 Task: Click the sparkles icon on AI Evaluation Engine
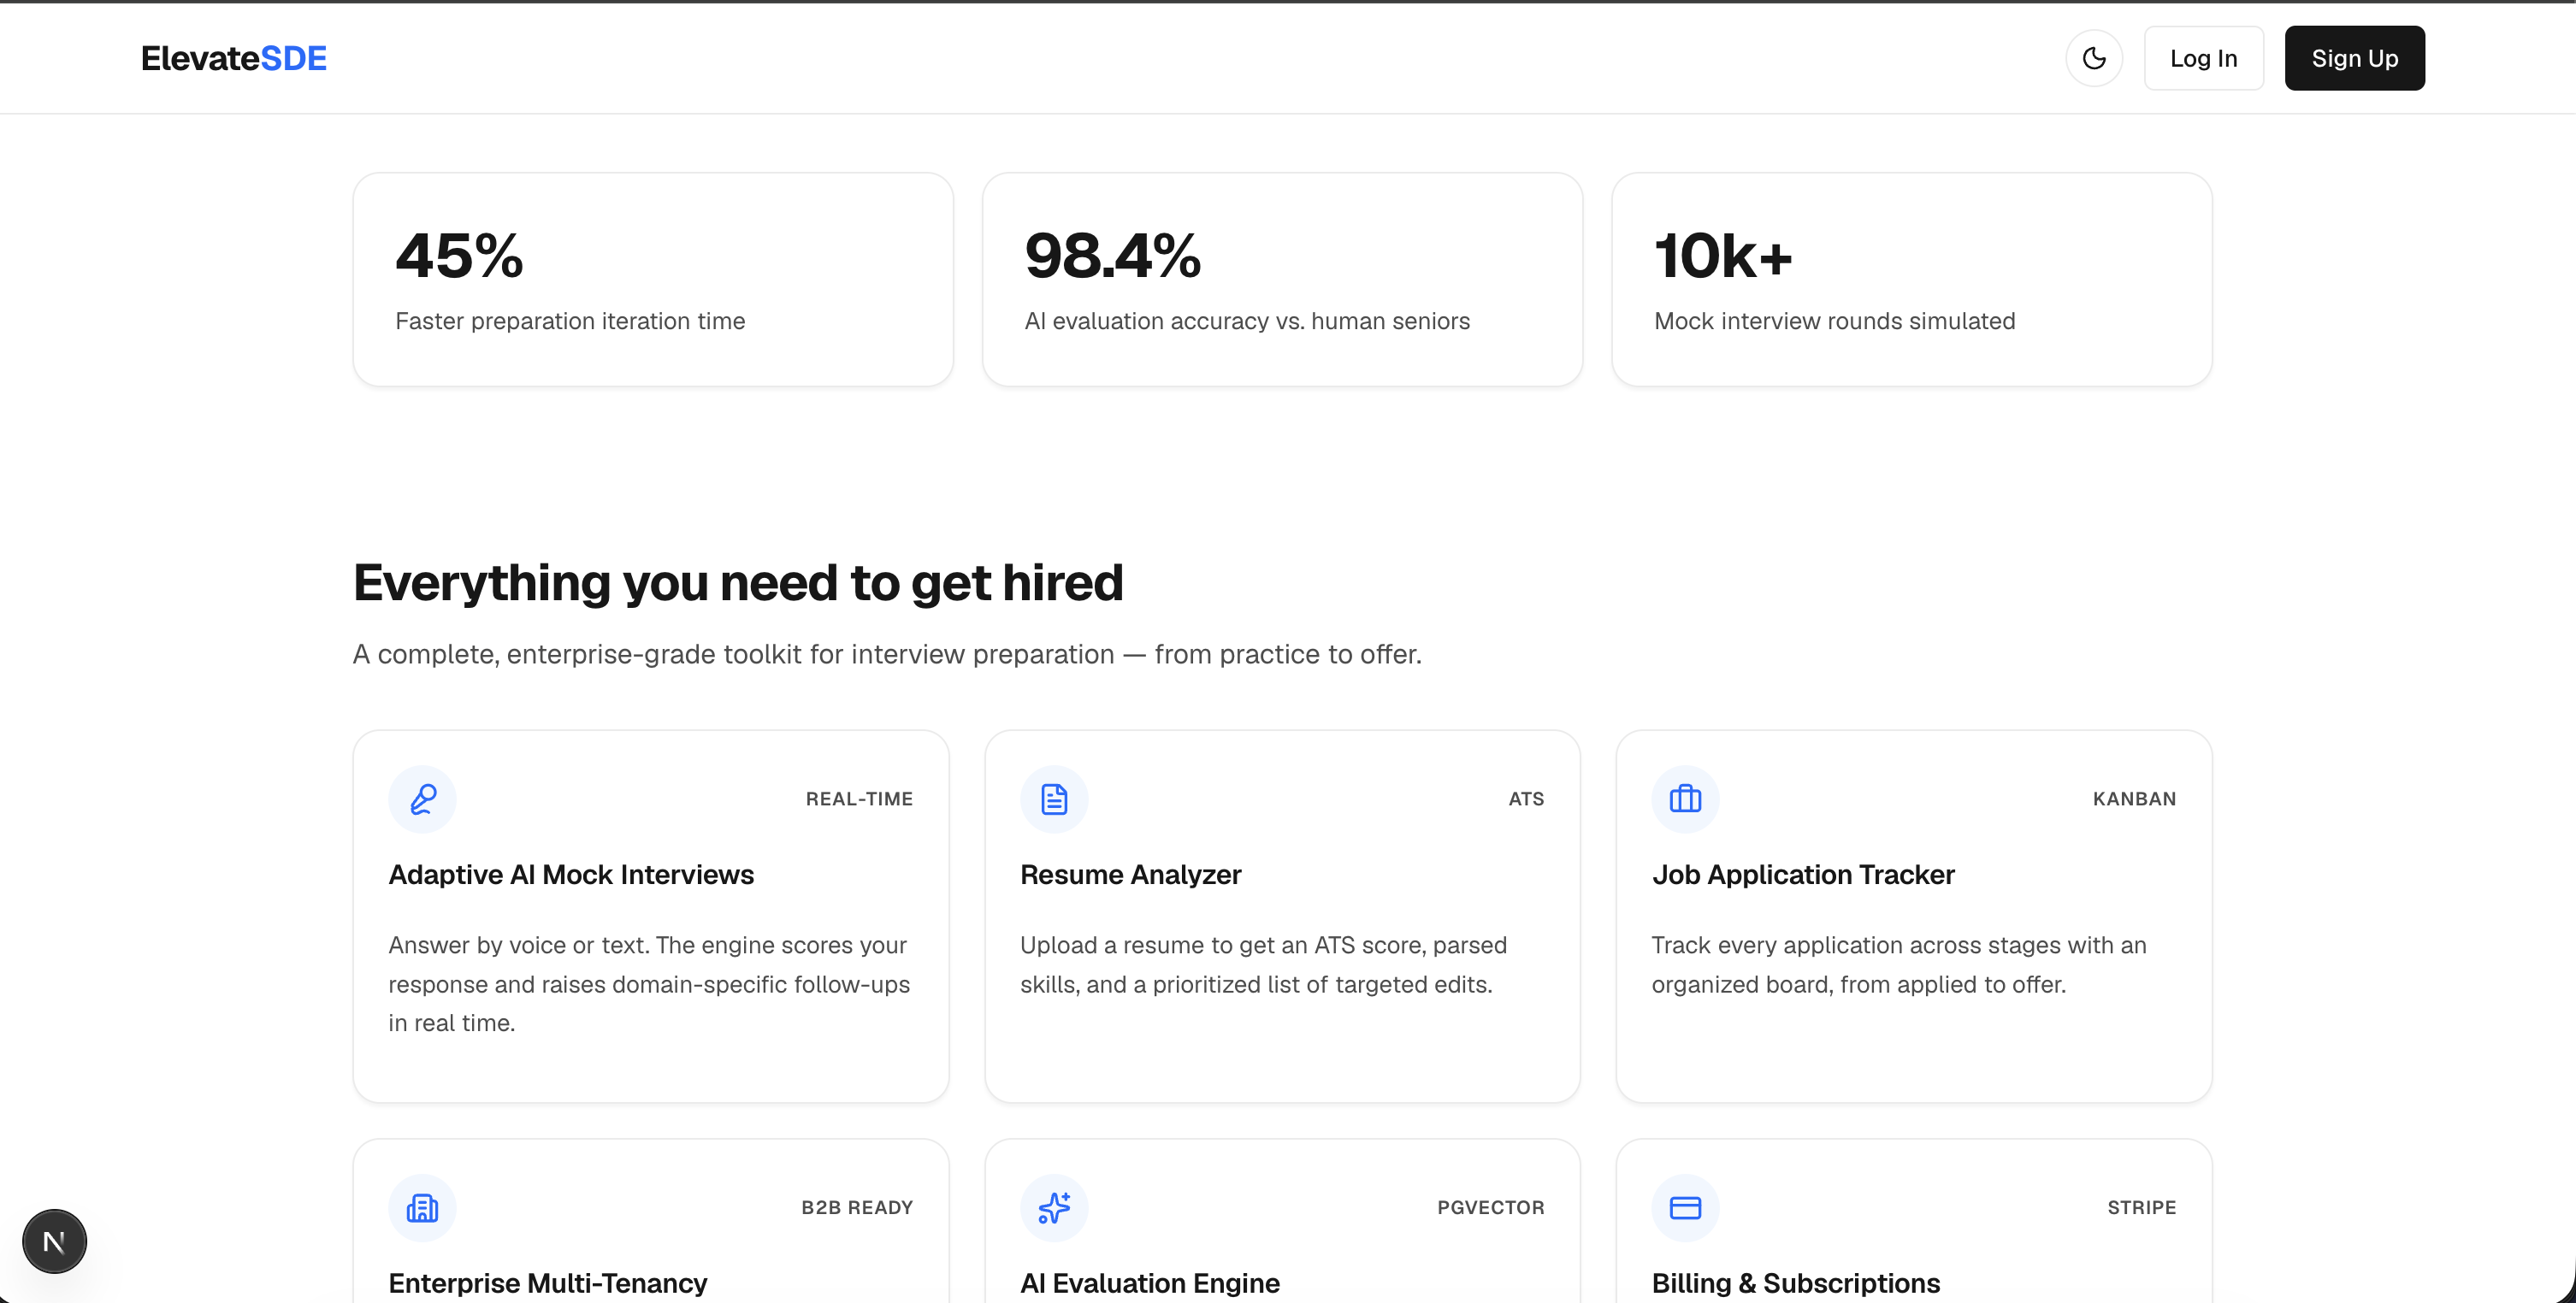click(1054, 1208)
